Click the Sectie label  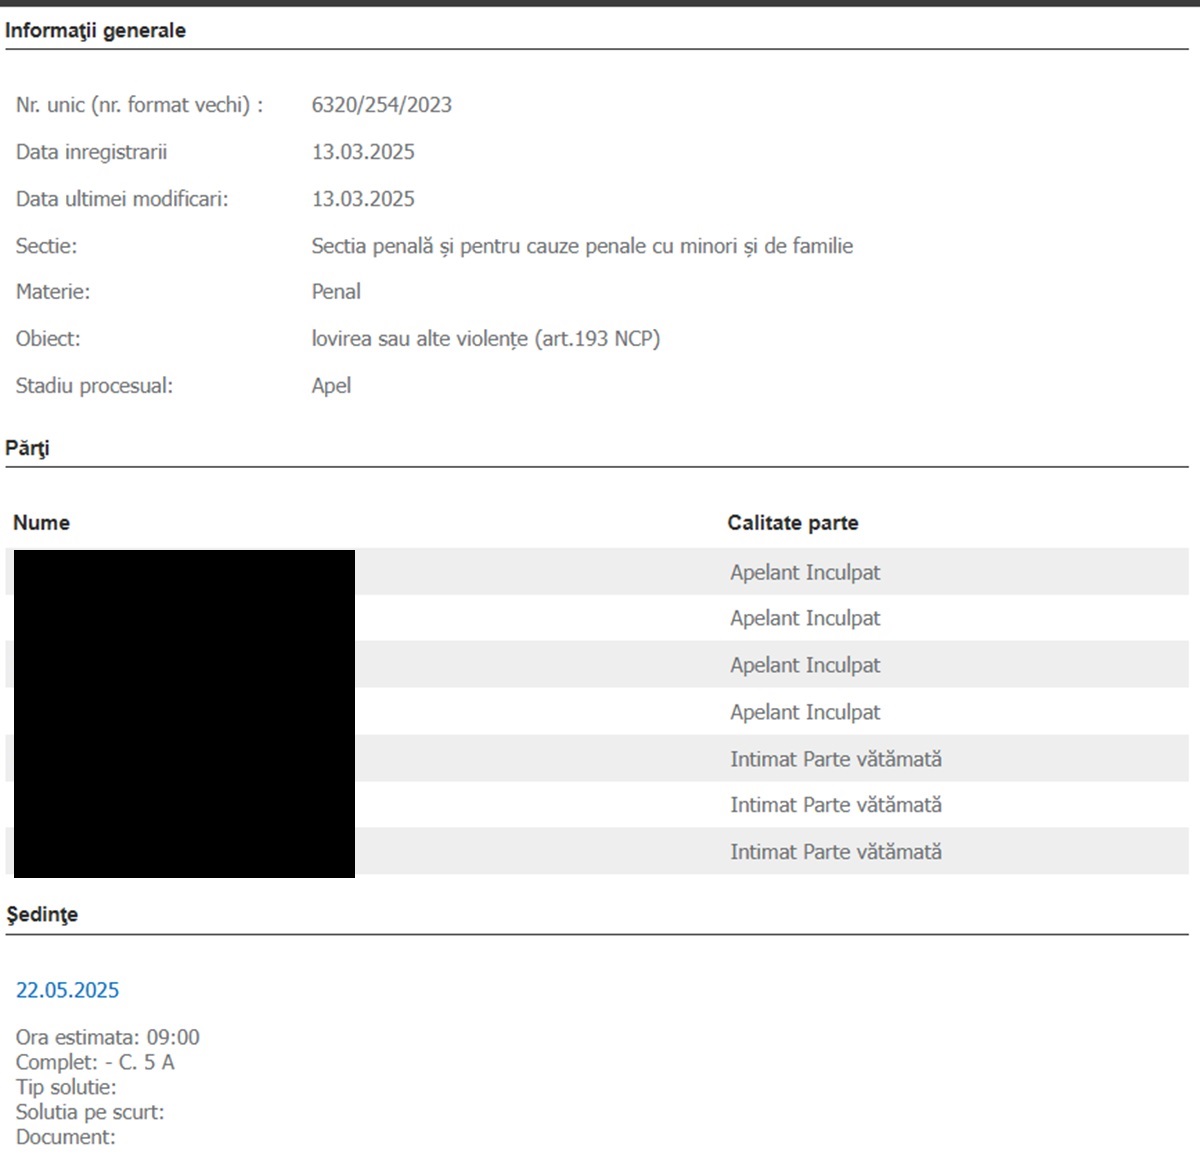tap(46, 246)
